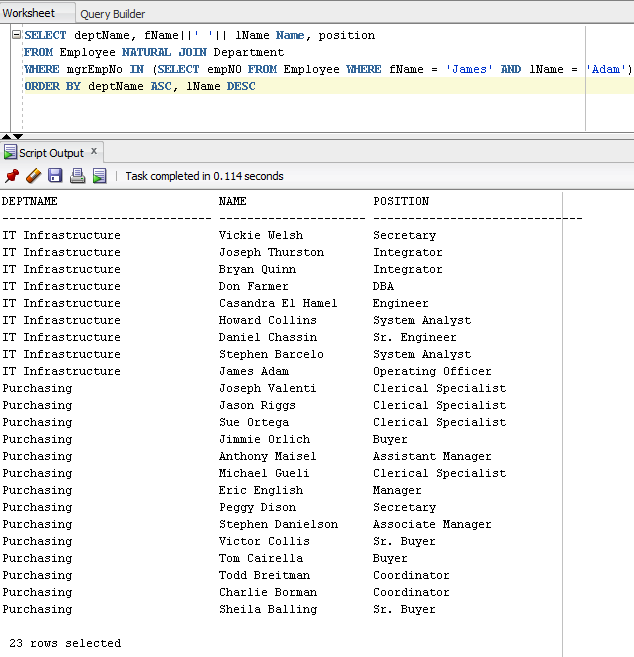Close the Script Output tab

(94, 151)
